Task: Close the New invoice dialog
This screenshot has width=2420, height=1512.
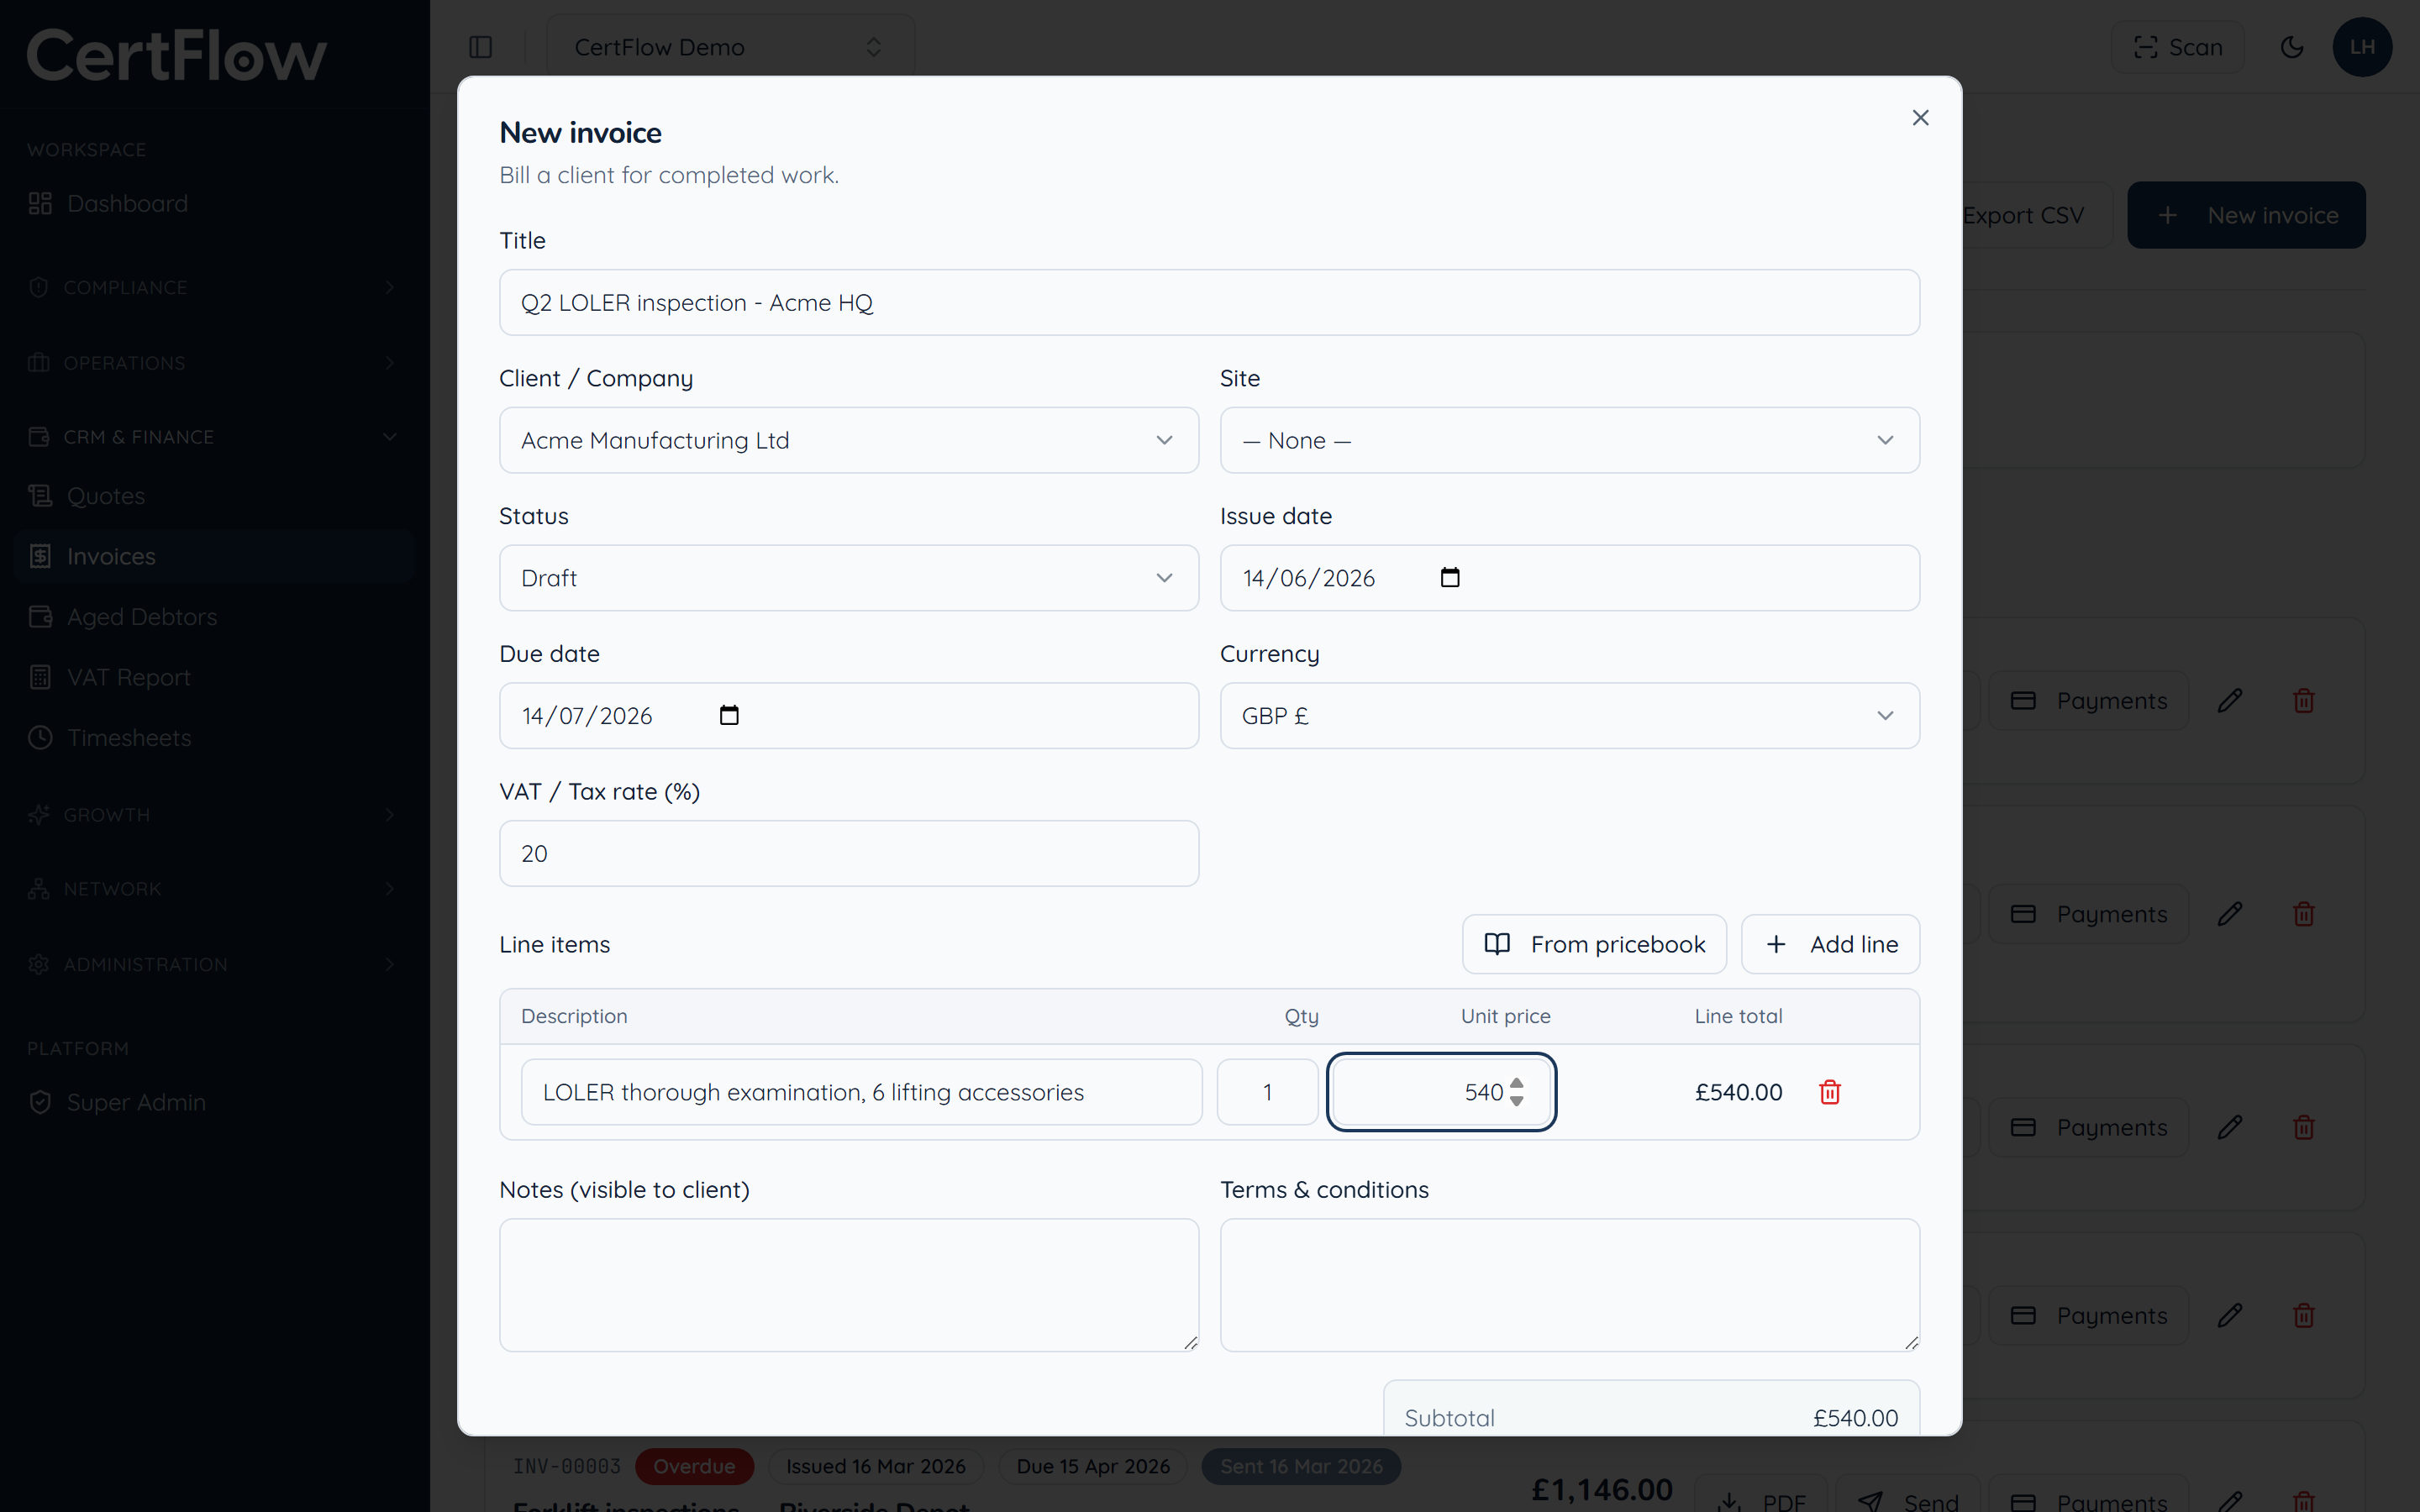Action: (x=1920, y=118)
